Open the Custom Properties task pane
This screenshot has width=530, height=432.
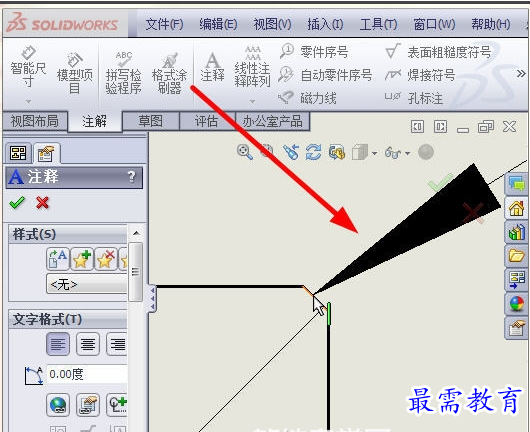[516, 328]
